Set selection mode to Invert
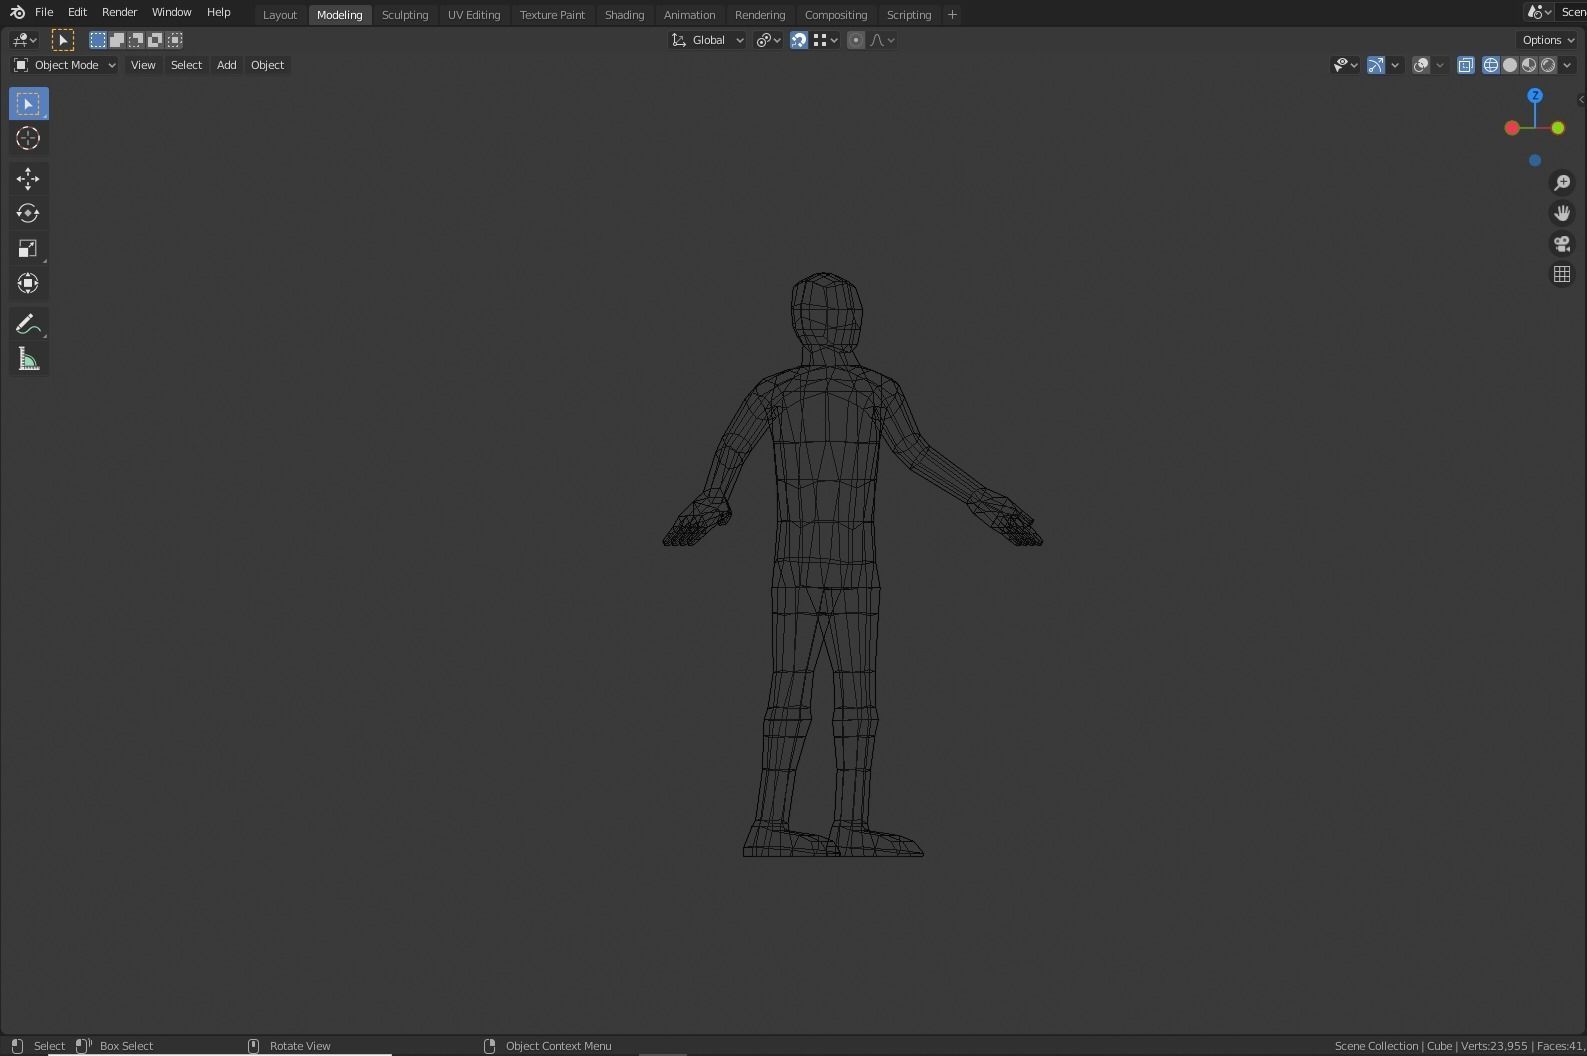The image size is (1587, 1056). coord(155,40)
